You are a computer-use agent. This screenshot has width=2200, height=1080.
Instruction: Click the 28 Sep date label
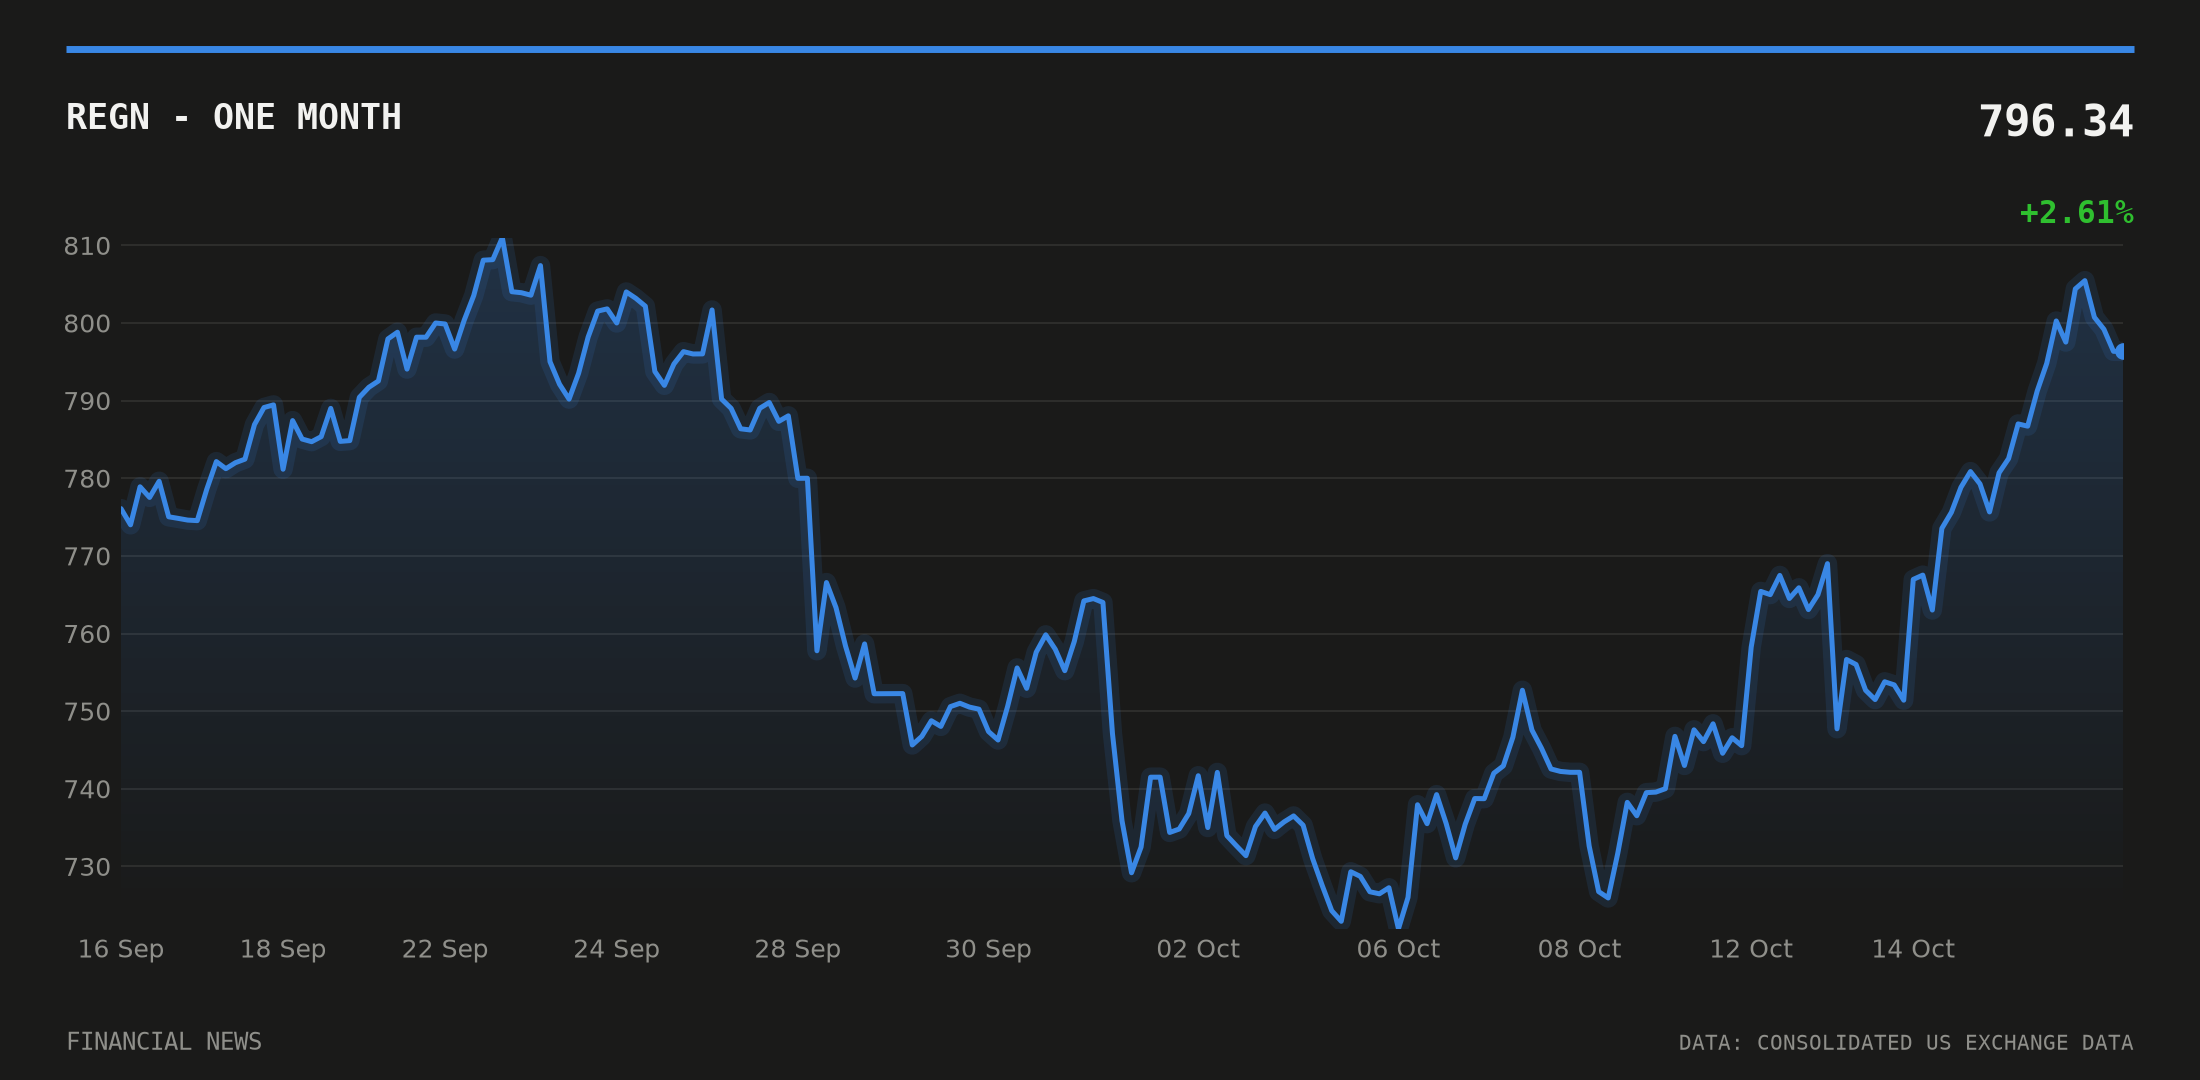pyautogui.click(x=798, y=949)
